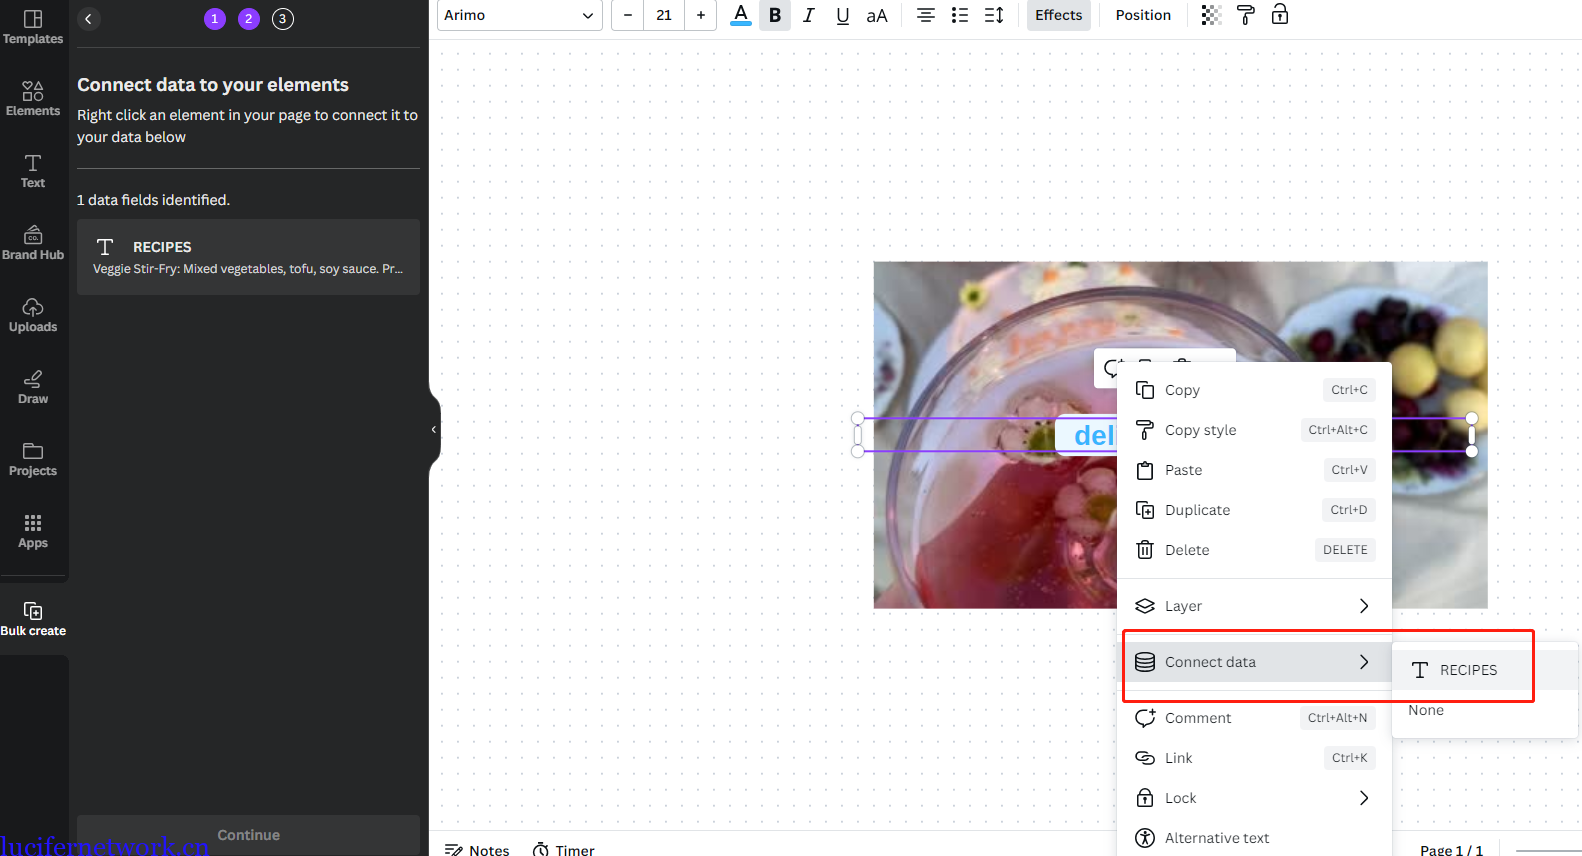Click the transparency checkerboard icon
The width and height of the screenshot is (1582, 856).
tap(1211, 15)
